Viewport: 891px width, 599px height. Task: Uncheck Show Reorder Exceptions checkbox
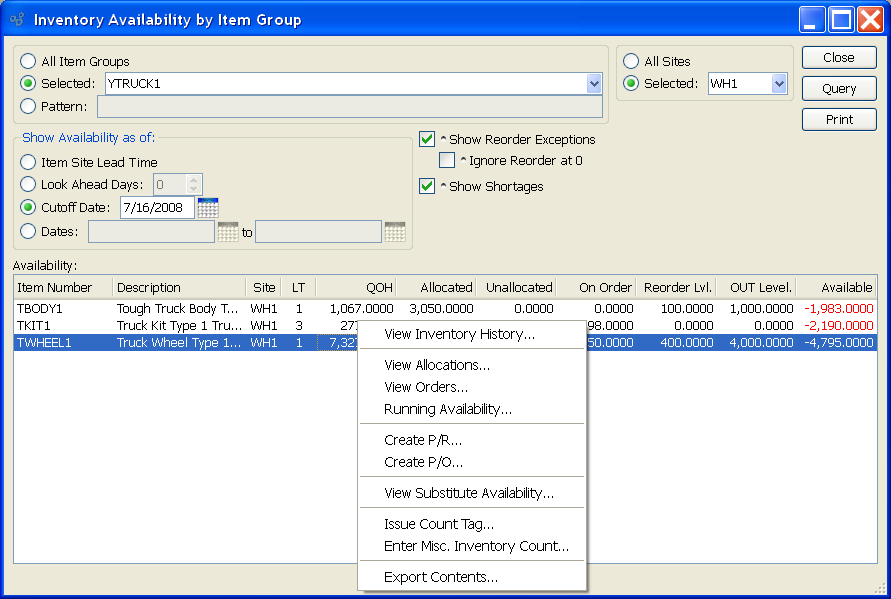coord(428,140)
